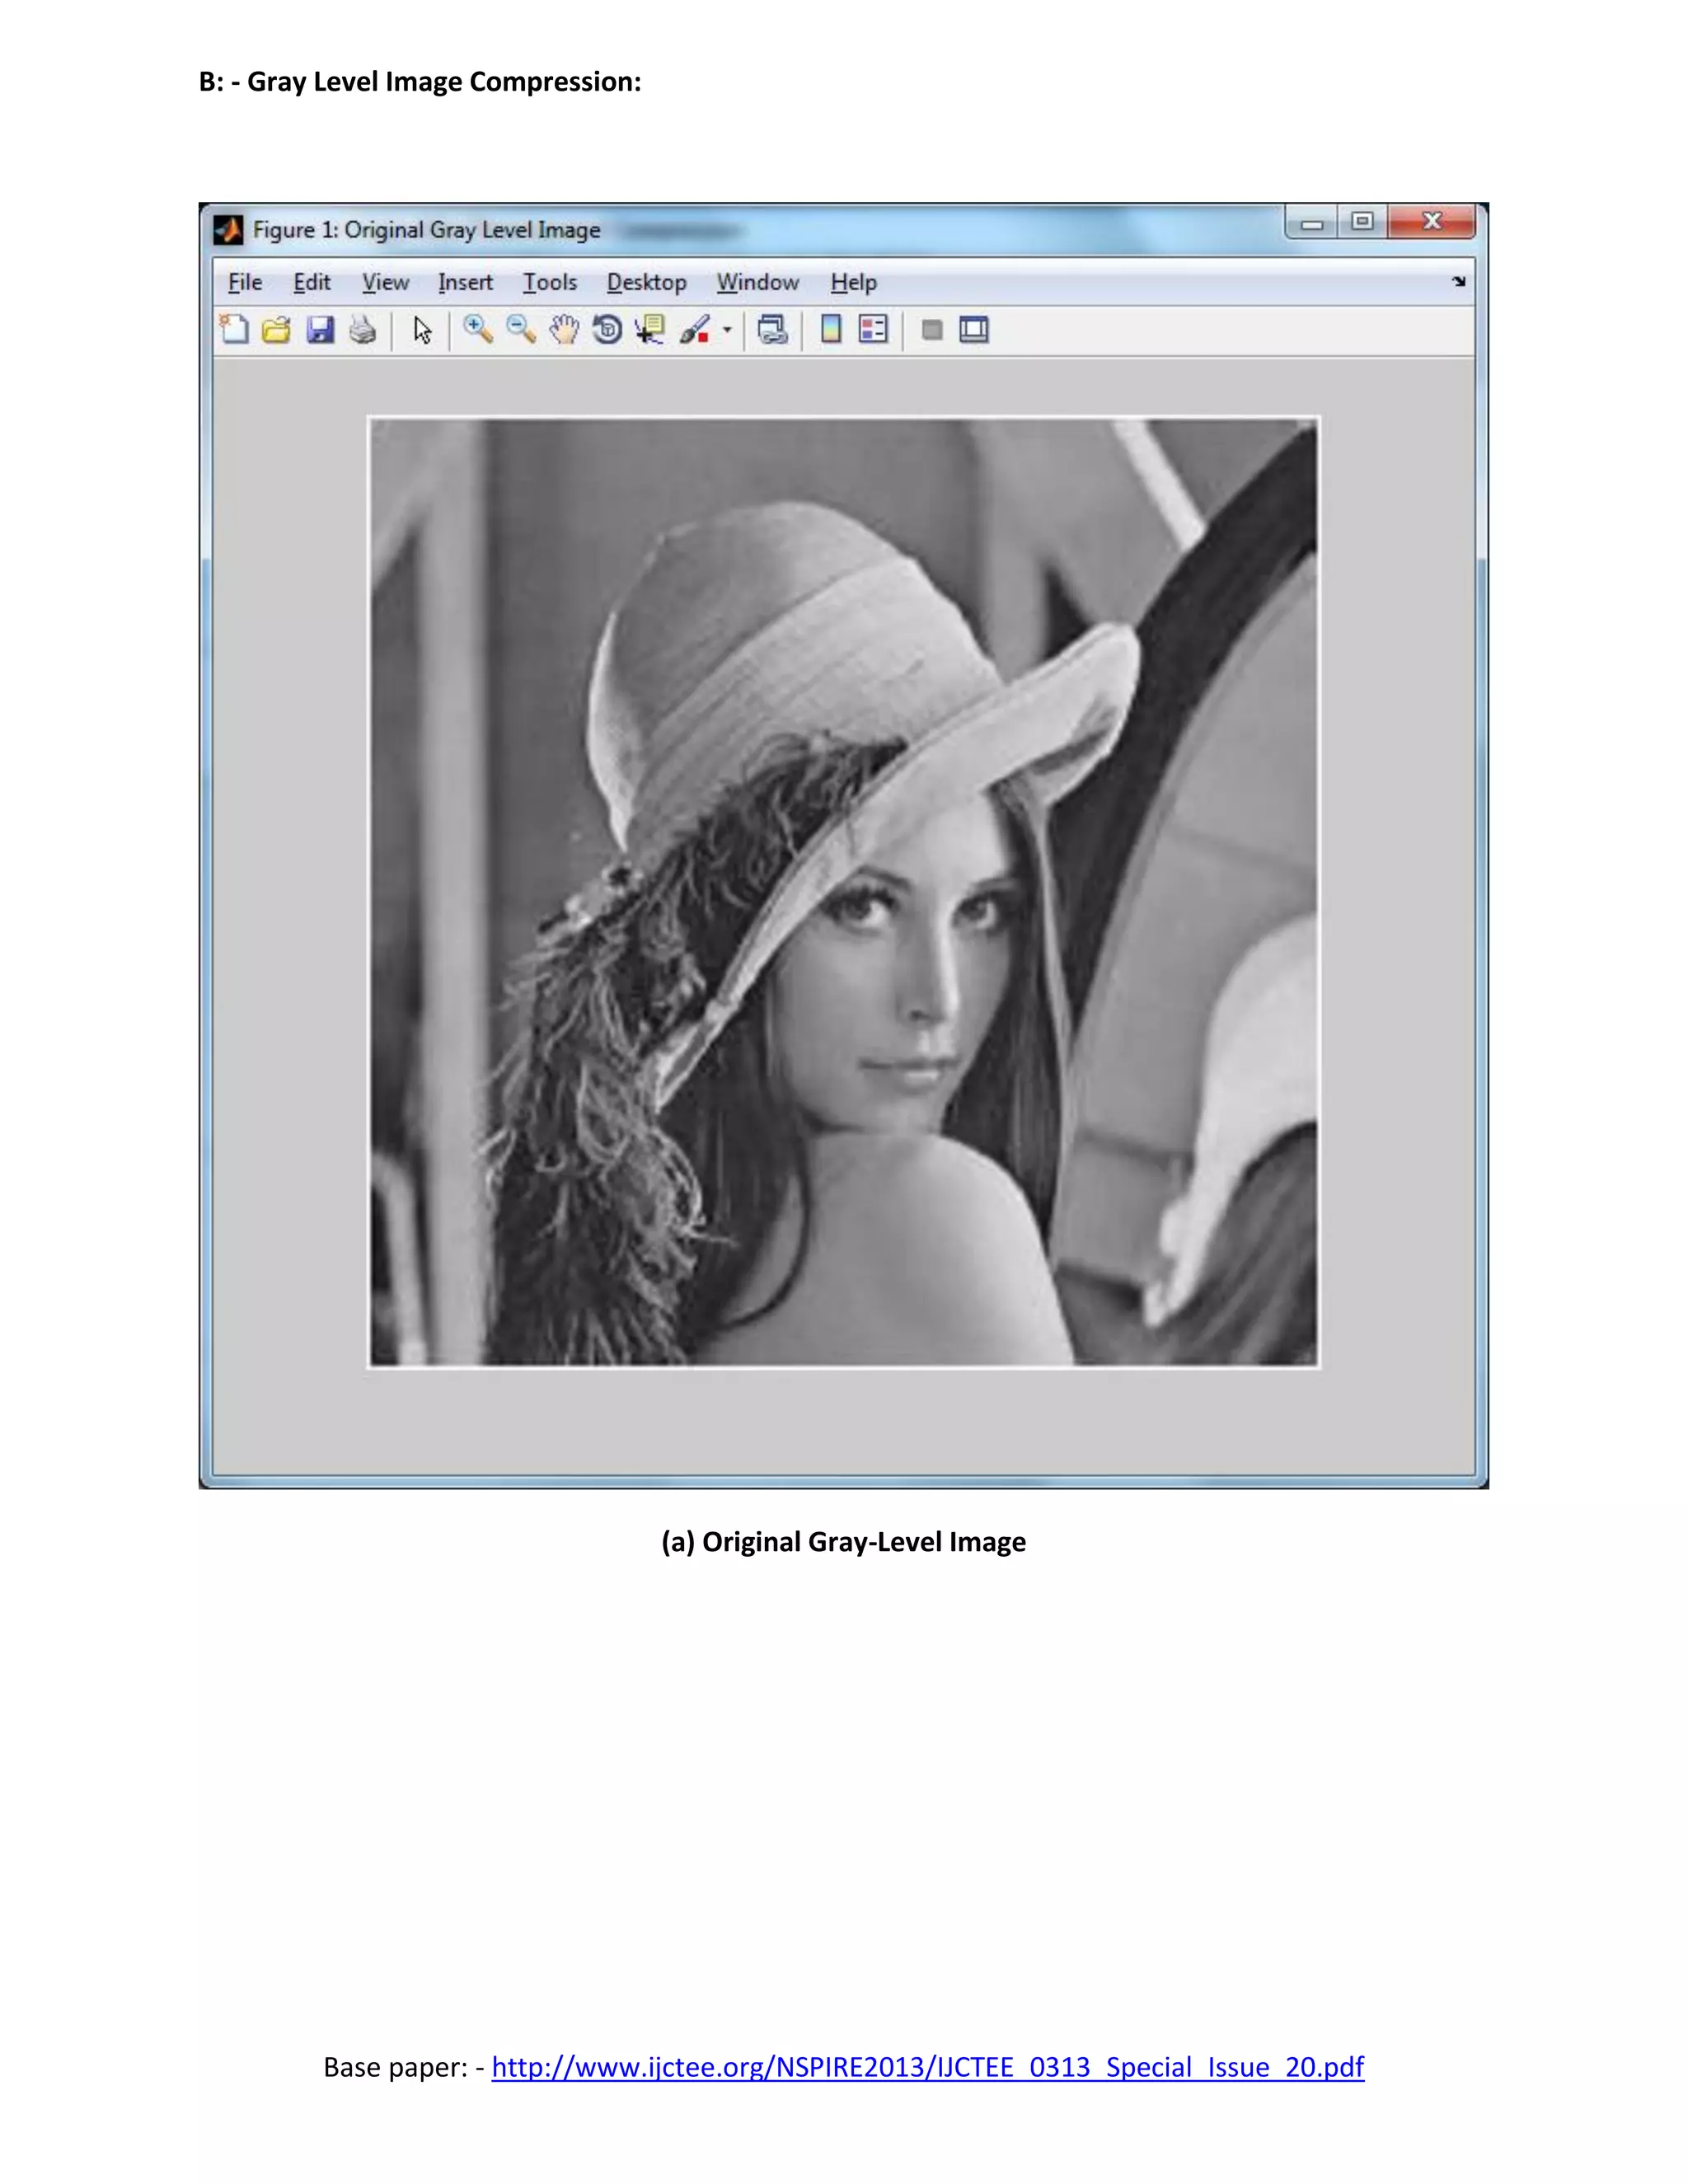Open the Insert menu
This screenshot has height=2184, width=1688.
coord(465,283)
